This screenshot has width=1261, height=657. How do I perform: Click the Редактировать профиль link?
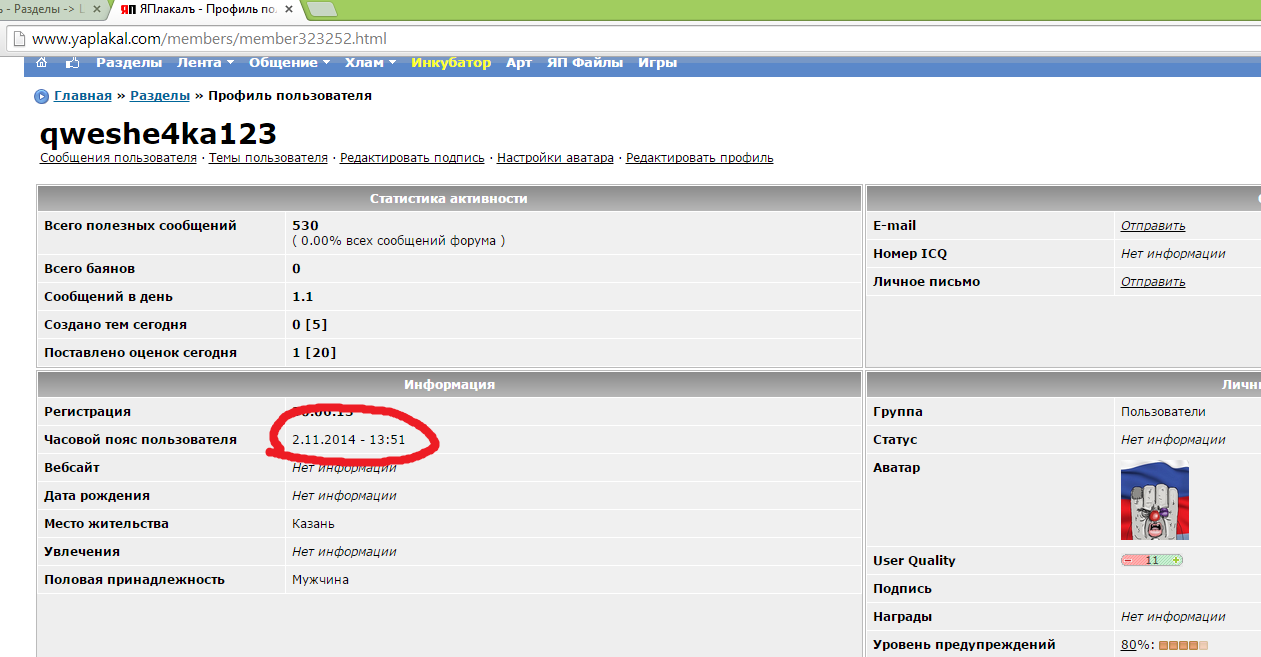click(699, 158)
